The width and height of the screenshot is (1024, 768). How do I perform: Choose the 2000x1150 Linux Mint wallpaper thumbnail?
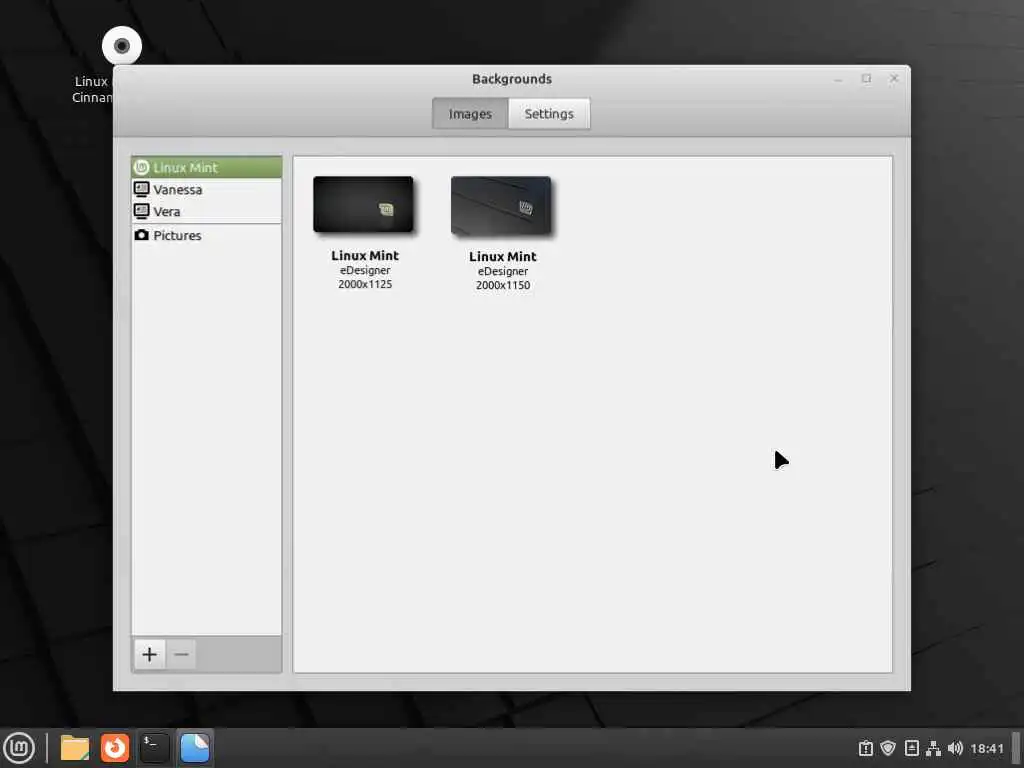click(x=501, y=206)
